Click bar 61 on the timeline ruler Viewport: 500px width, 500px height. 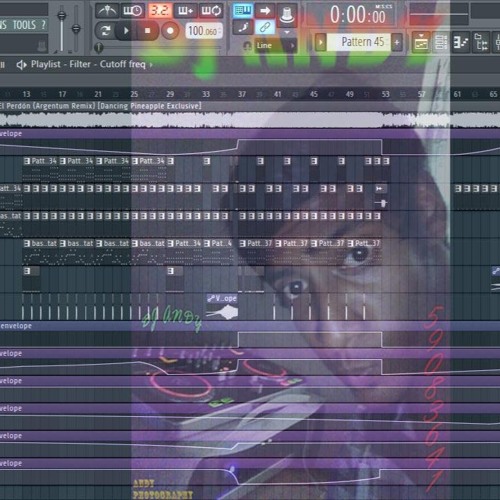click(x=457, y=94)
